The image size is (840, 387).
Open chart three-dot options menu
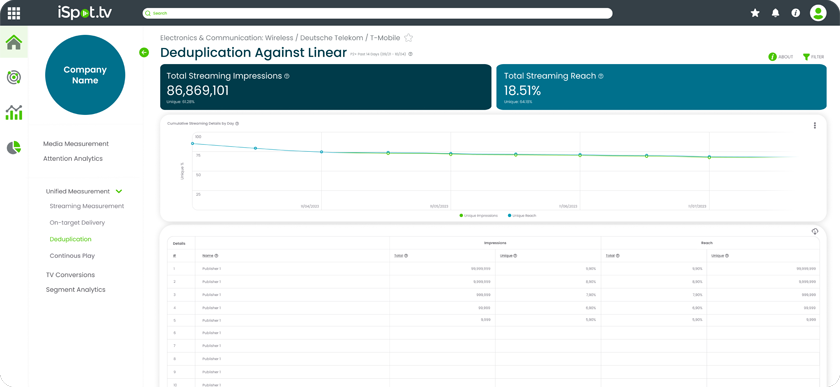(815, 125)
